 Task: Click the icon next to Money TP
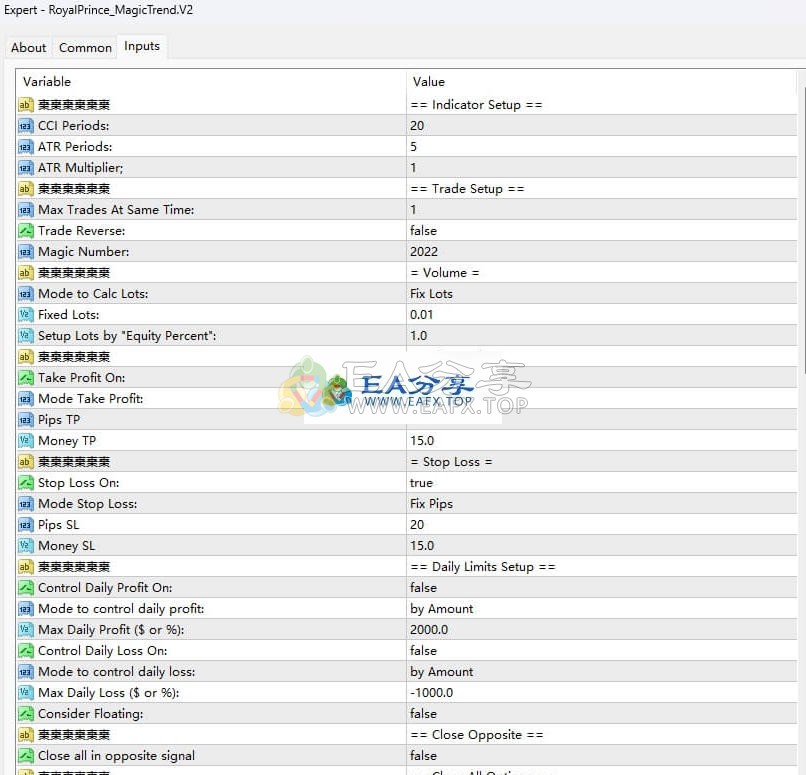point(25,441)
